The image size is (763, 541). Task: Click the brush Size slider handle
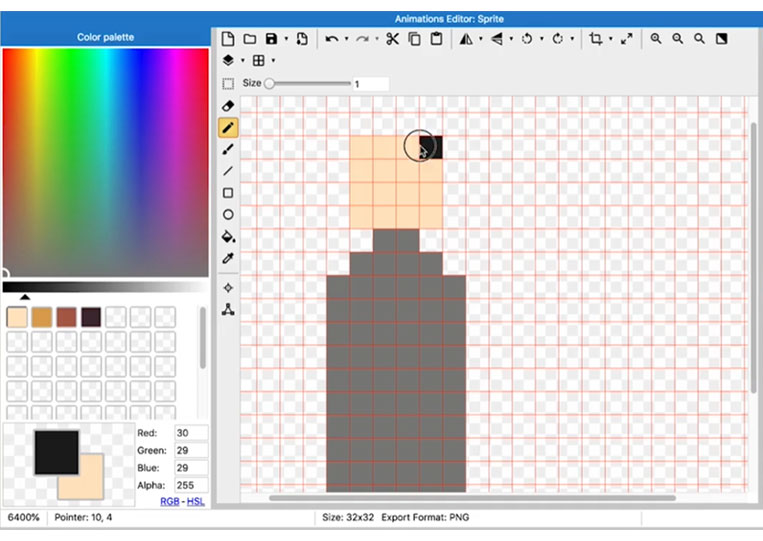(269, 84)
